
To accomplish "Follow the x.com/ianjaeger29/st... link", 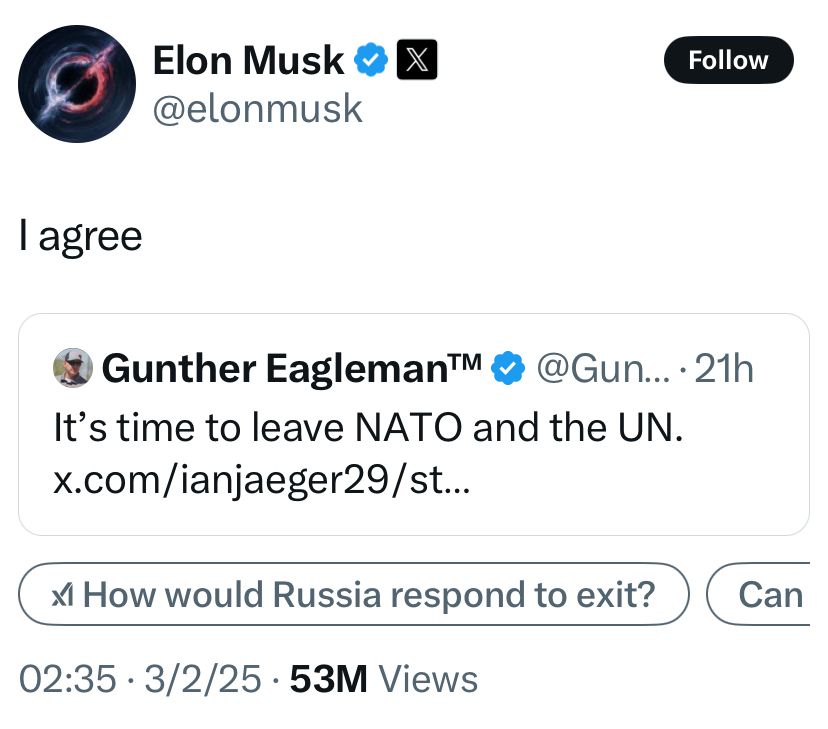I will click(261, 481).
